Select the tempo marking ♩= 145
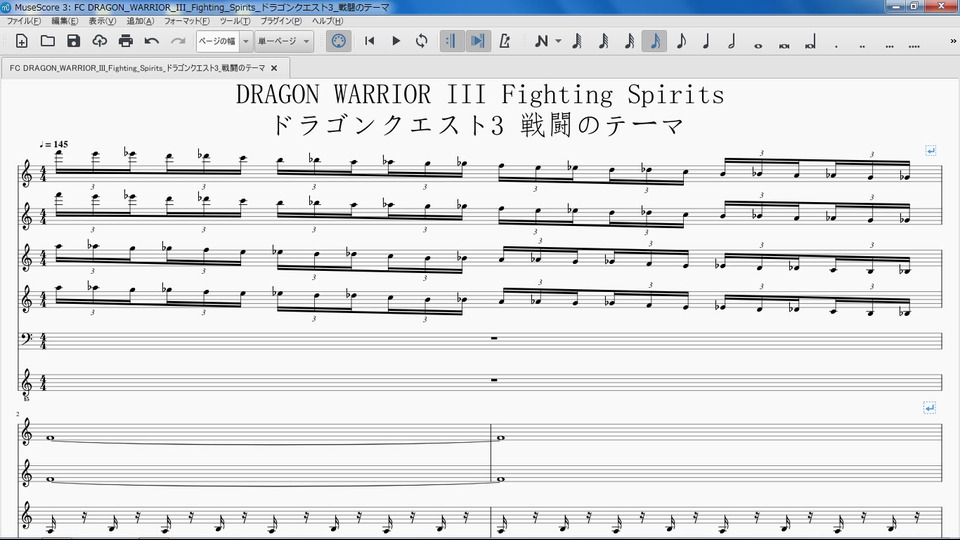The image size is (960, 540). pyautogui.click(x=54, y=144)
